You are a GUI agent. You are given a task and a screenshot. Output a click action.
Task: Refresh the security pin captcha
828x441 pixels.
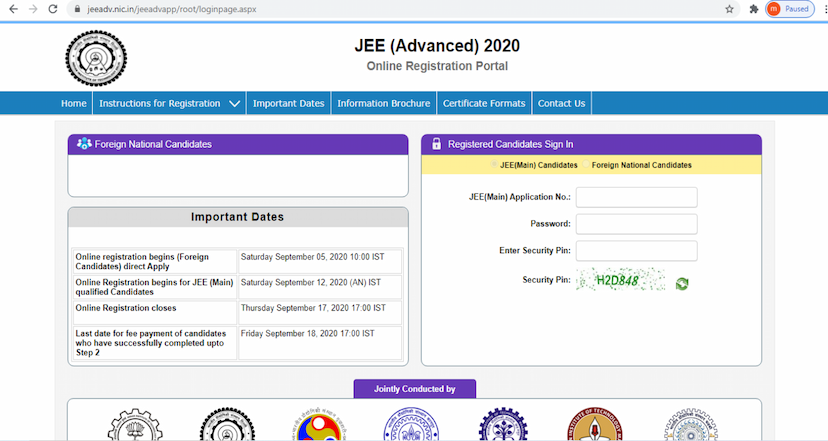(682, 284)
